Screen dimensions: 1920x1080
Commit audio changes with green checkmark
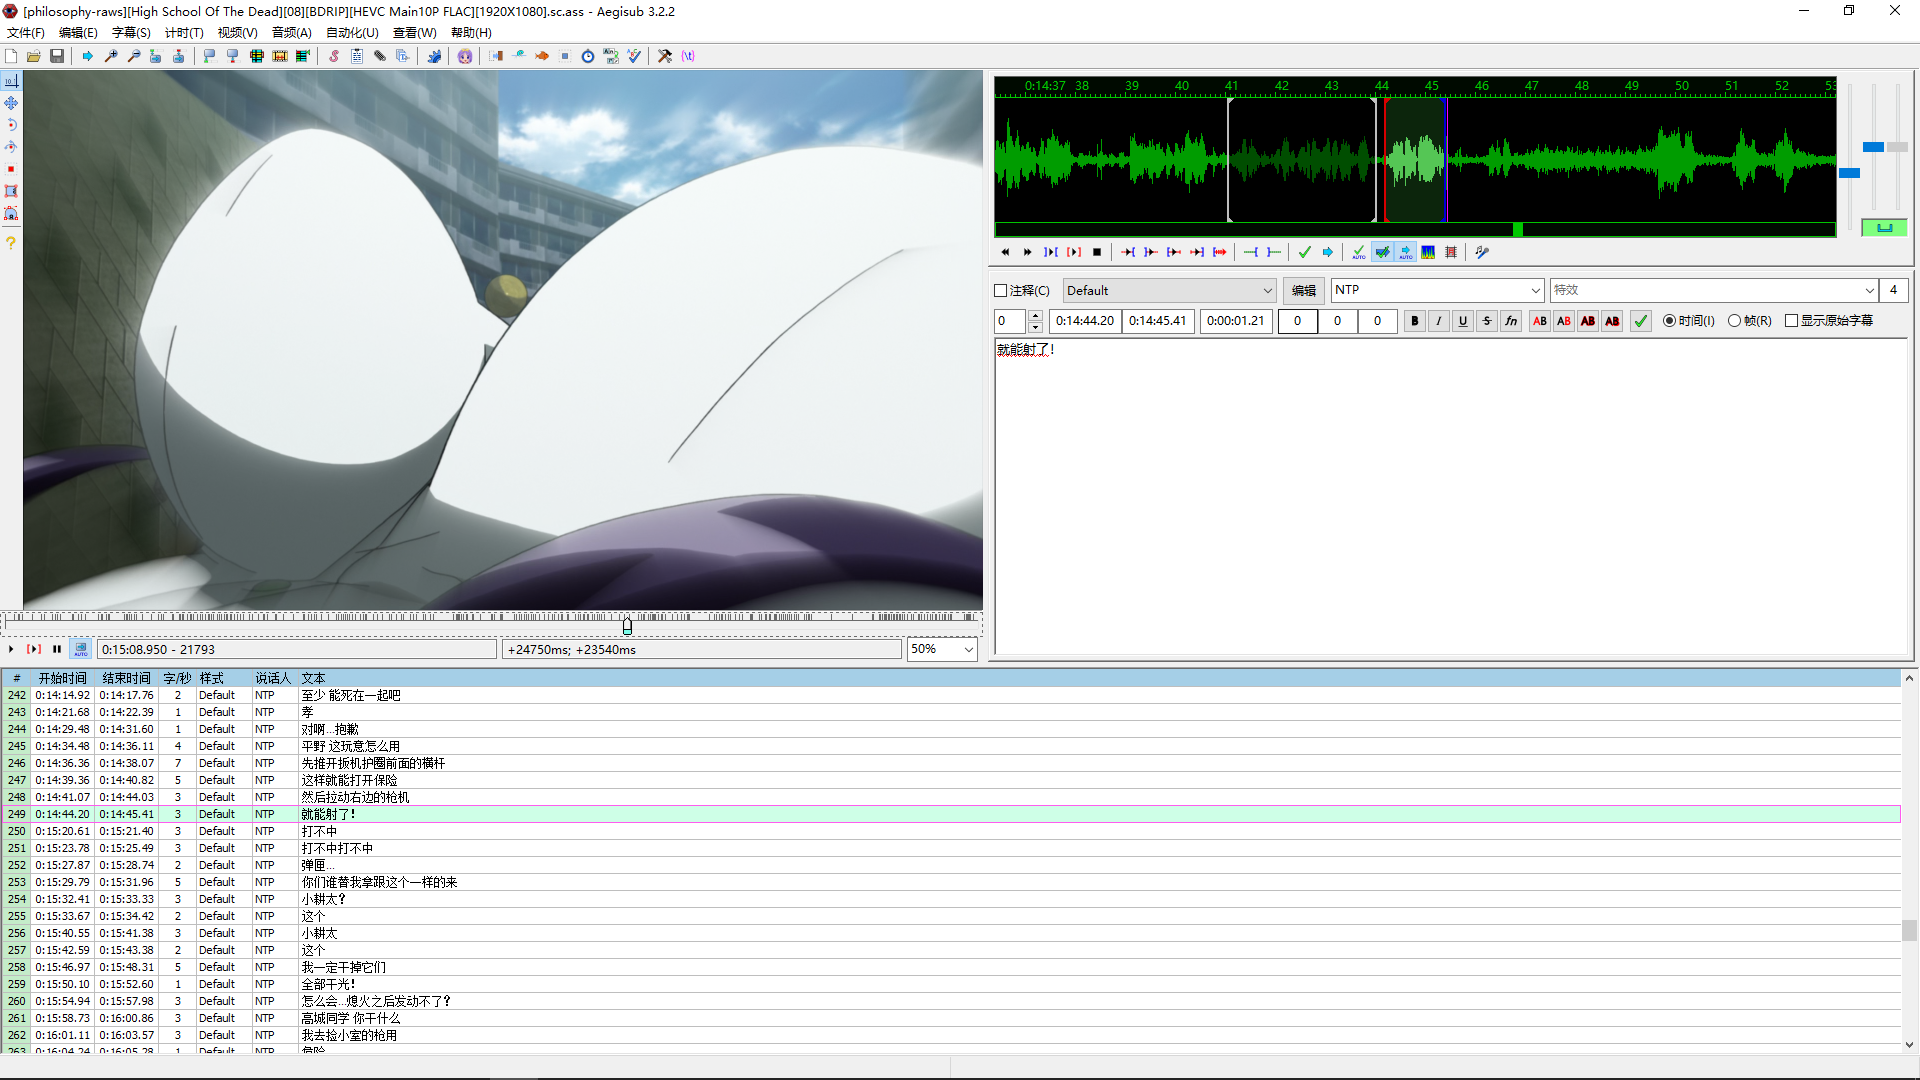(1304, 252)
